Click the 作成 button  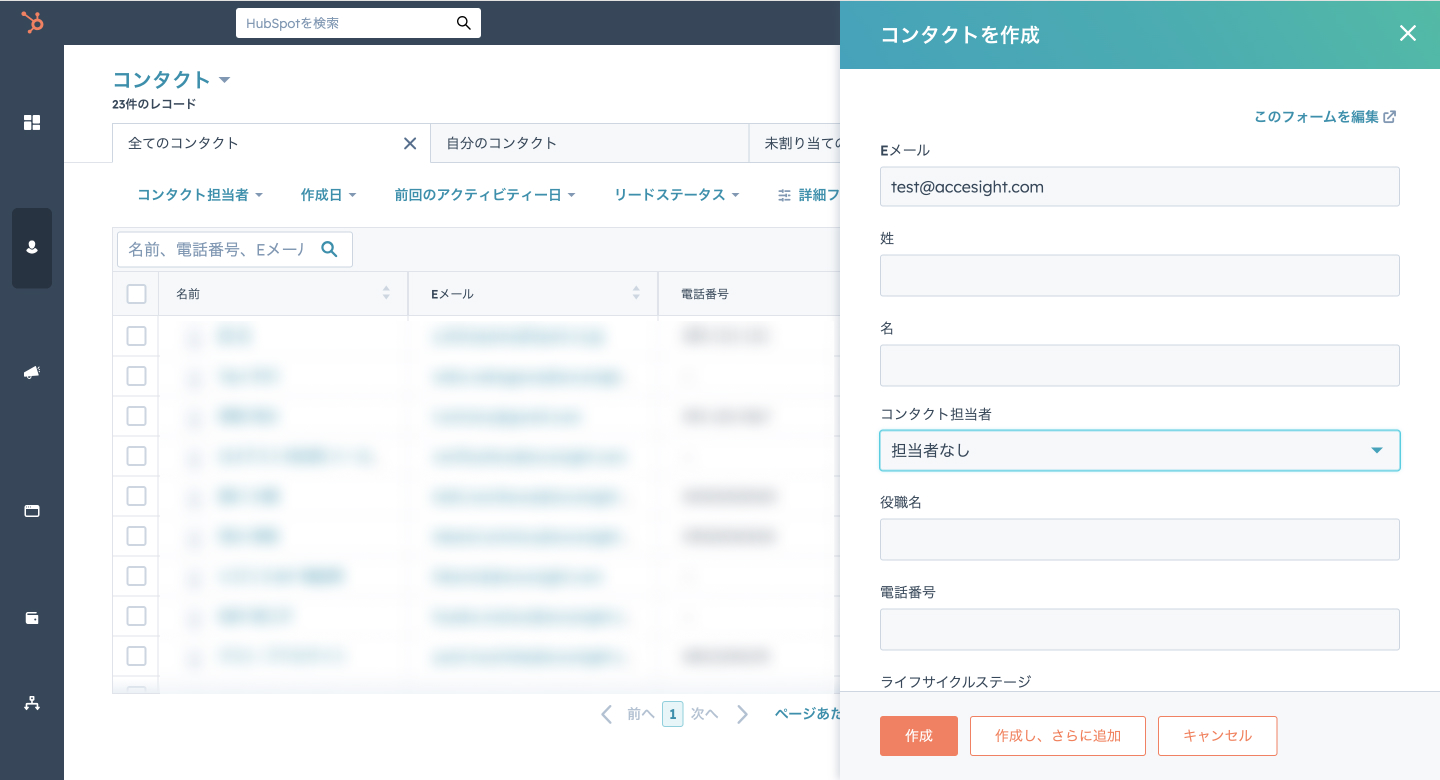919,736
